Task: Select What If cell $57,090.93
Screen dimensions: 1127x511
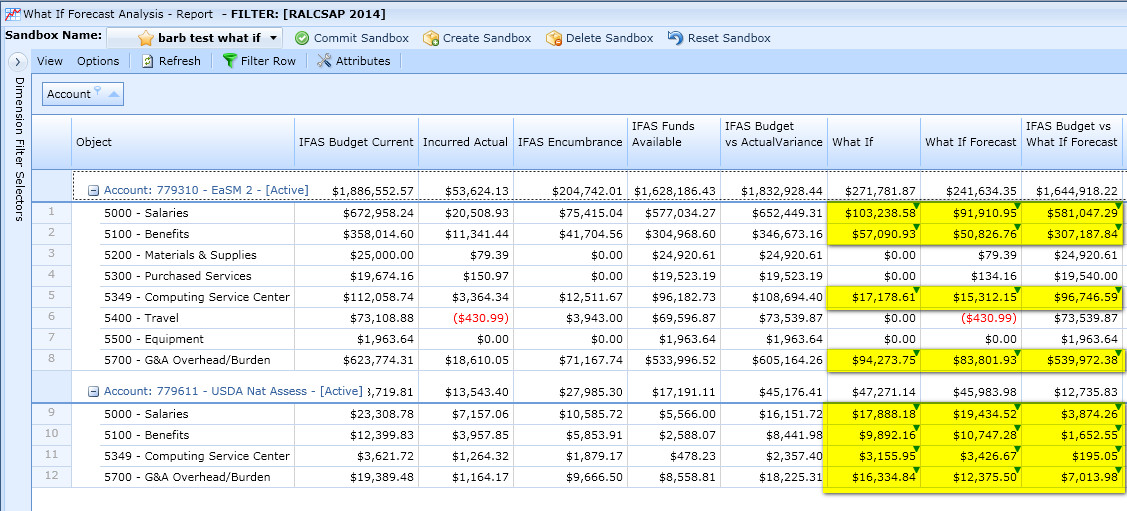Action: pyautogui.click(x=874, y=234)
